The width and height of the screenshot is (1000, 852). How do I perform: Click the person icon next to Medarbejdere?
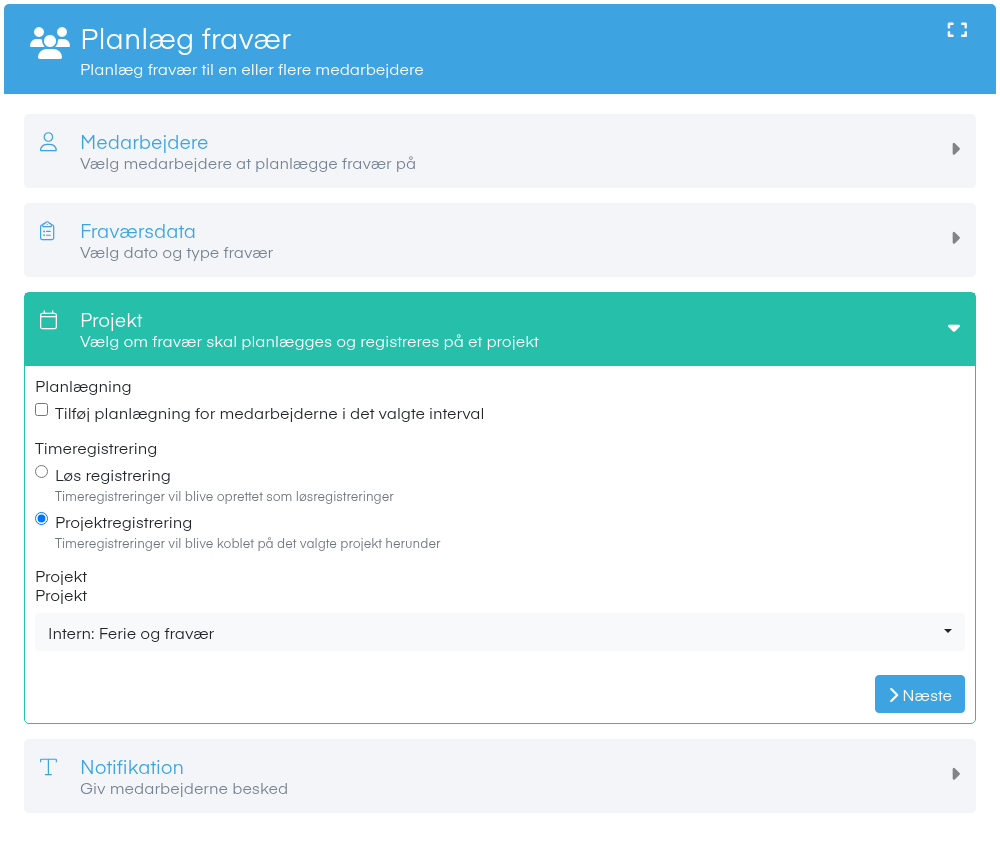pyautogui.click(x=48, y=142)
